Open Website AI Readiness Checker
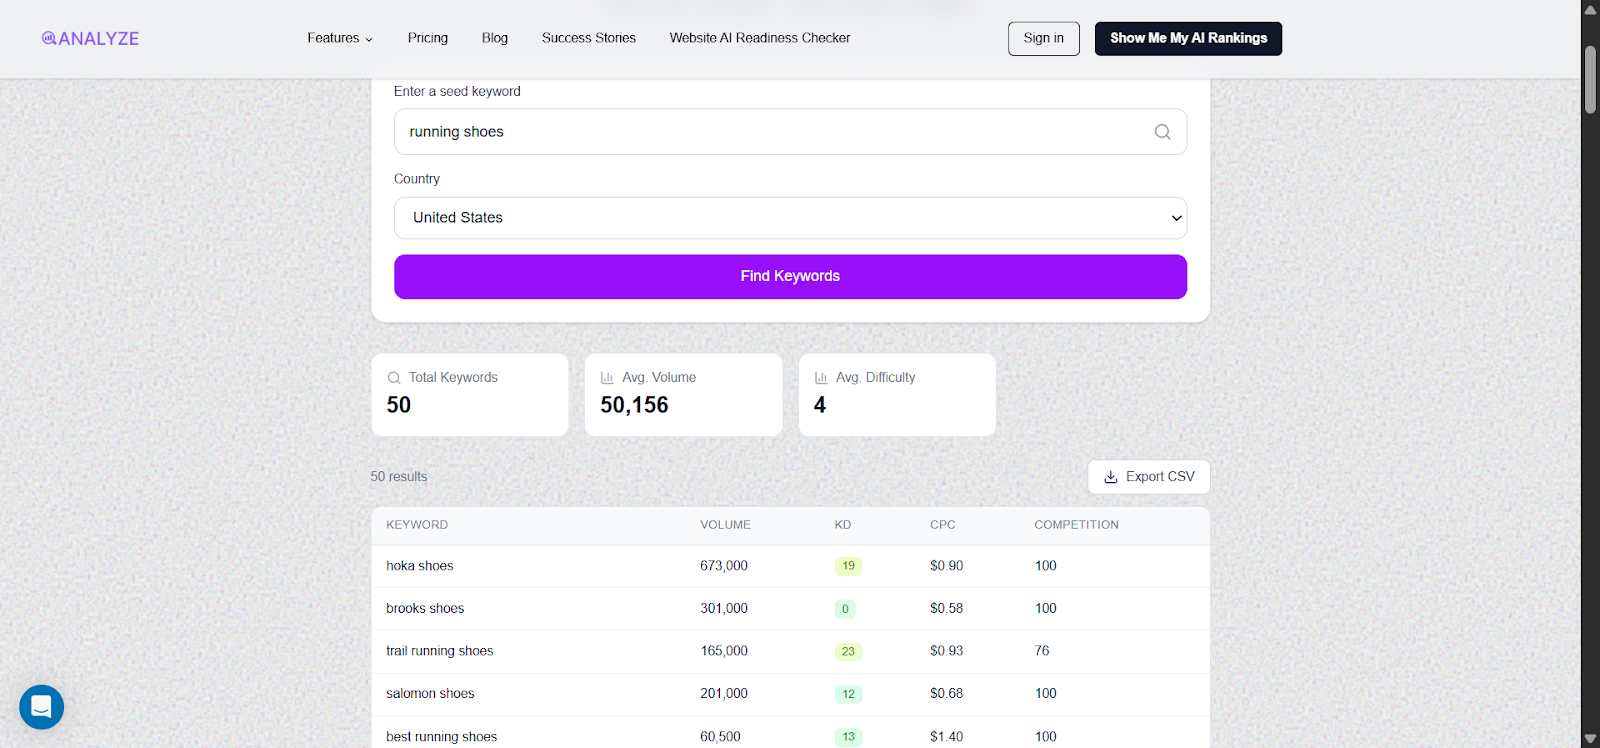This screenshot has width=1600, height=748. click(760, 38)
